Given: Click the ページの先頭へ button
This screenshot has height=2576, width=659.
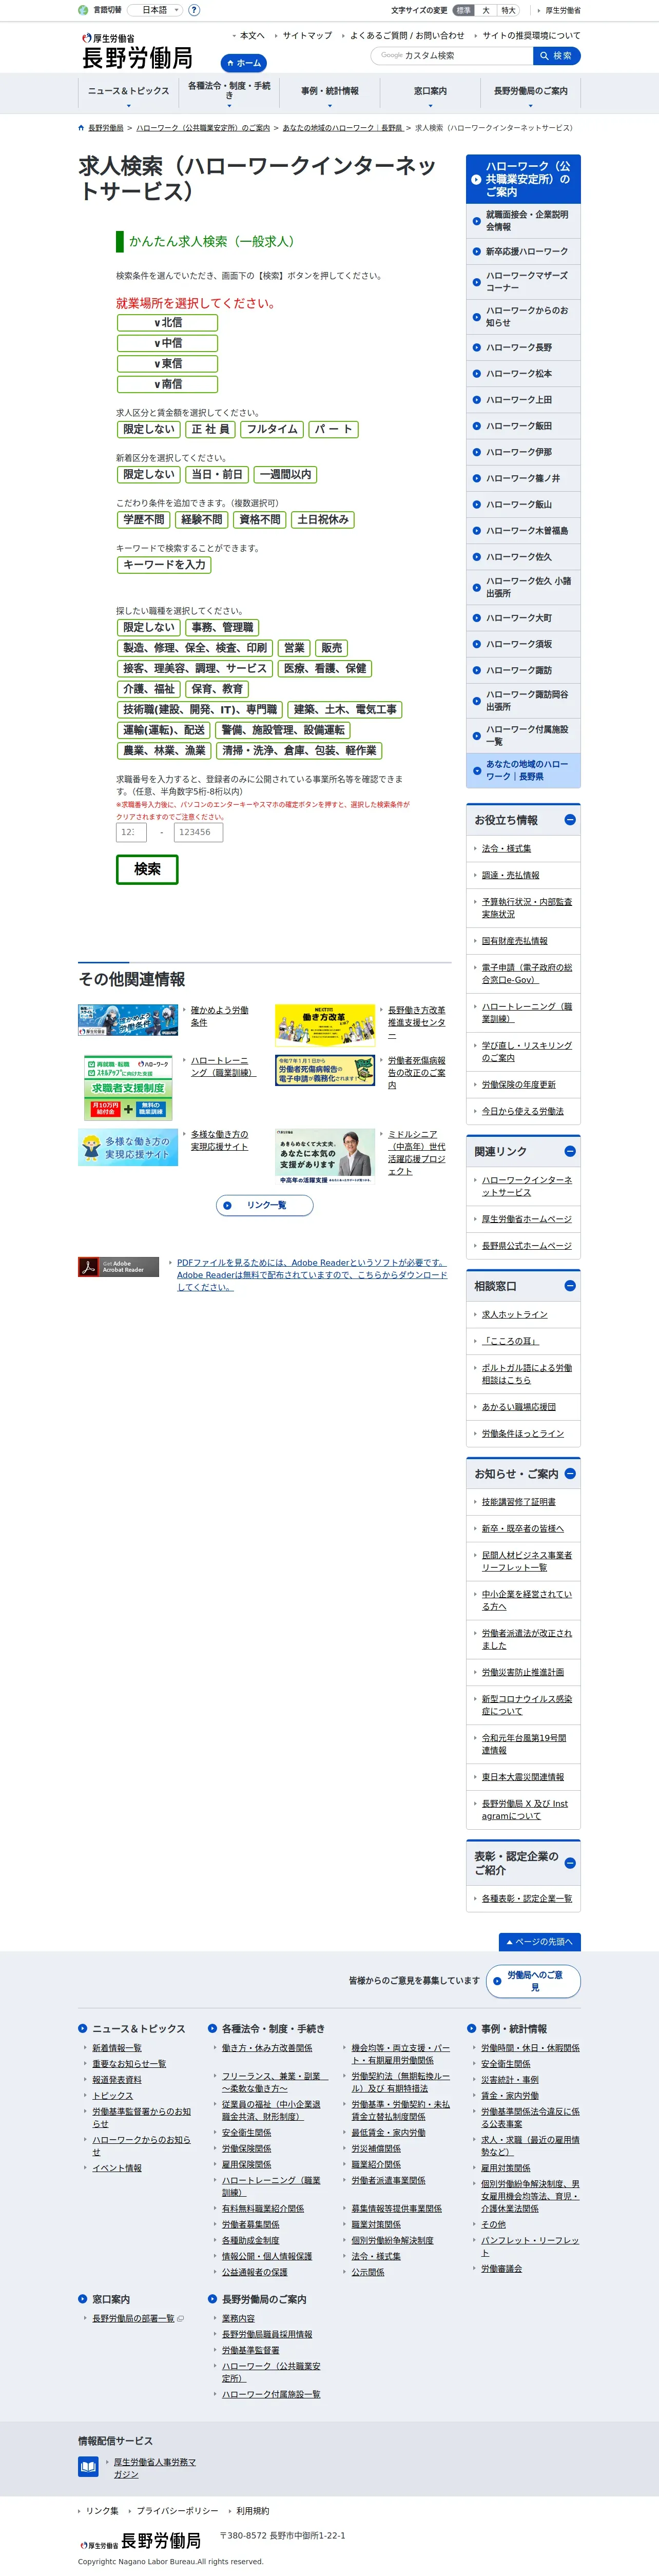Looking at the screenshot, I should click(540, 1942).
